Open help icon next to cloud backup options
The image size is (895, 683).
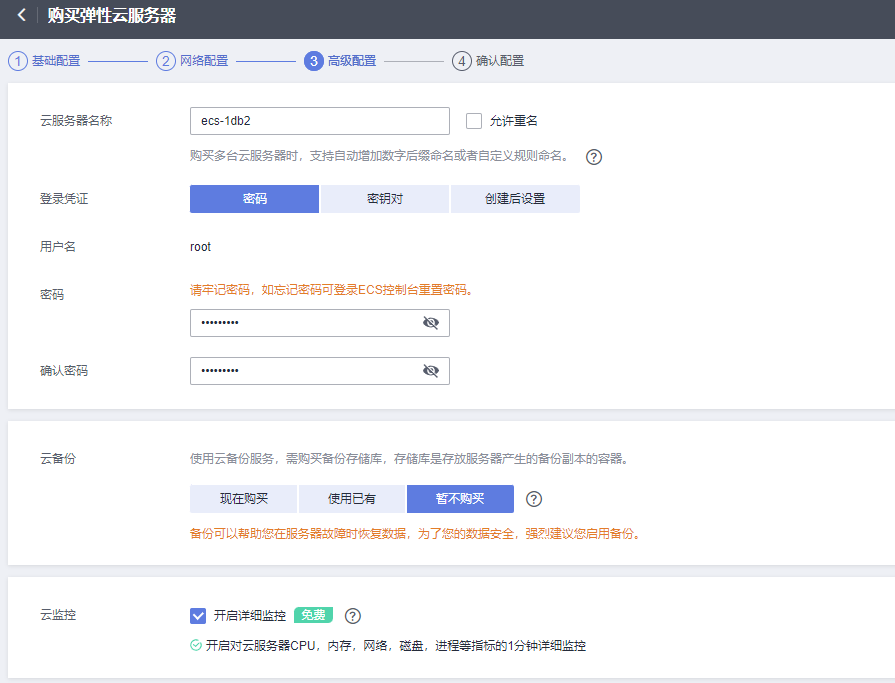(534, 499)
